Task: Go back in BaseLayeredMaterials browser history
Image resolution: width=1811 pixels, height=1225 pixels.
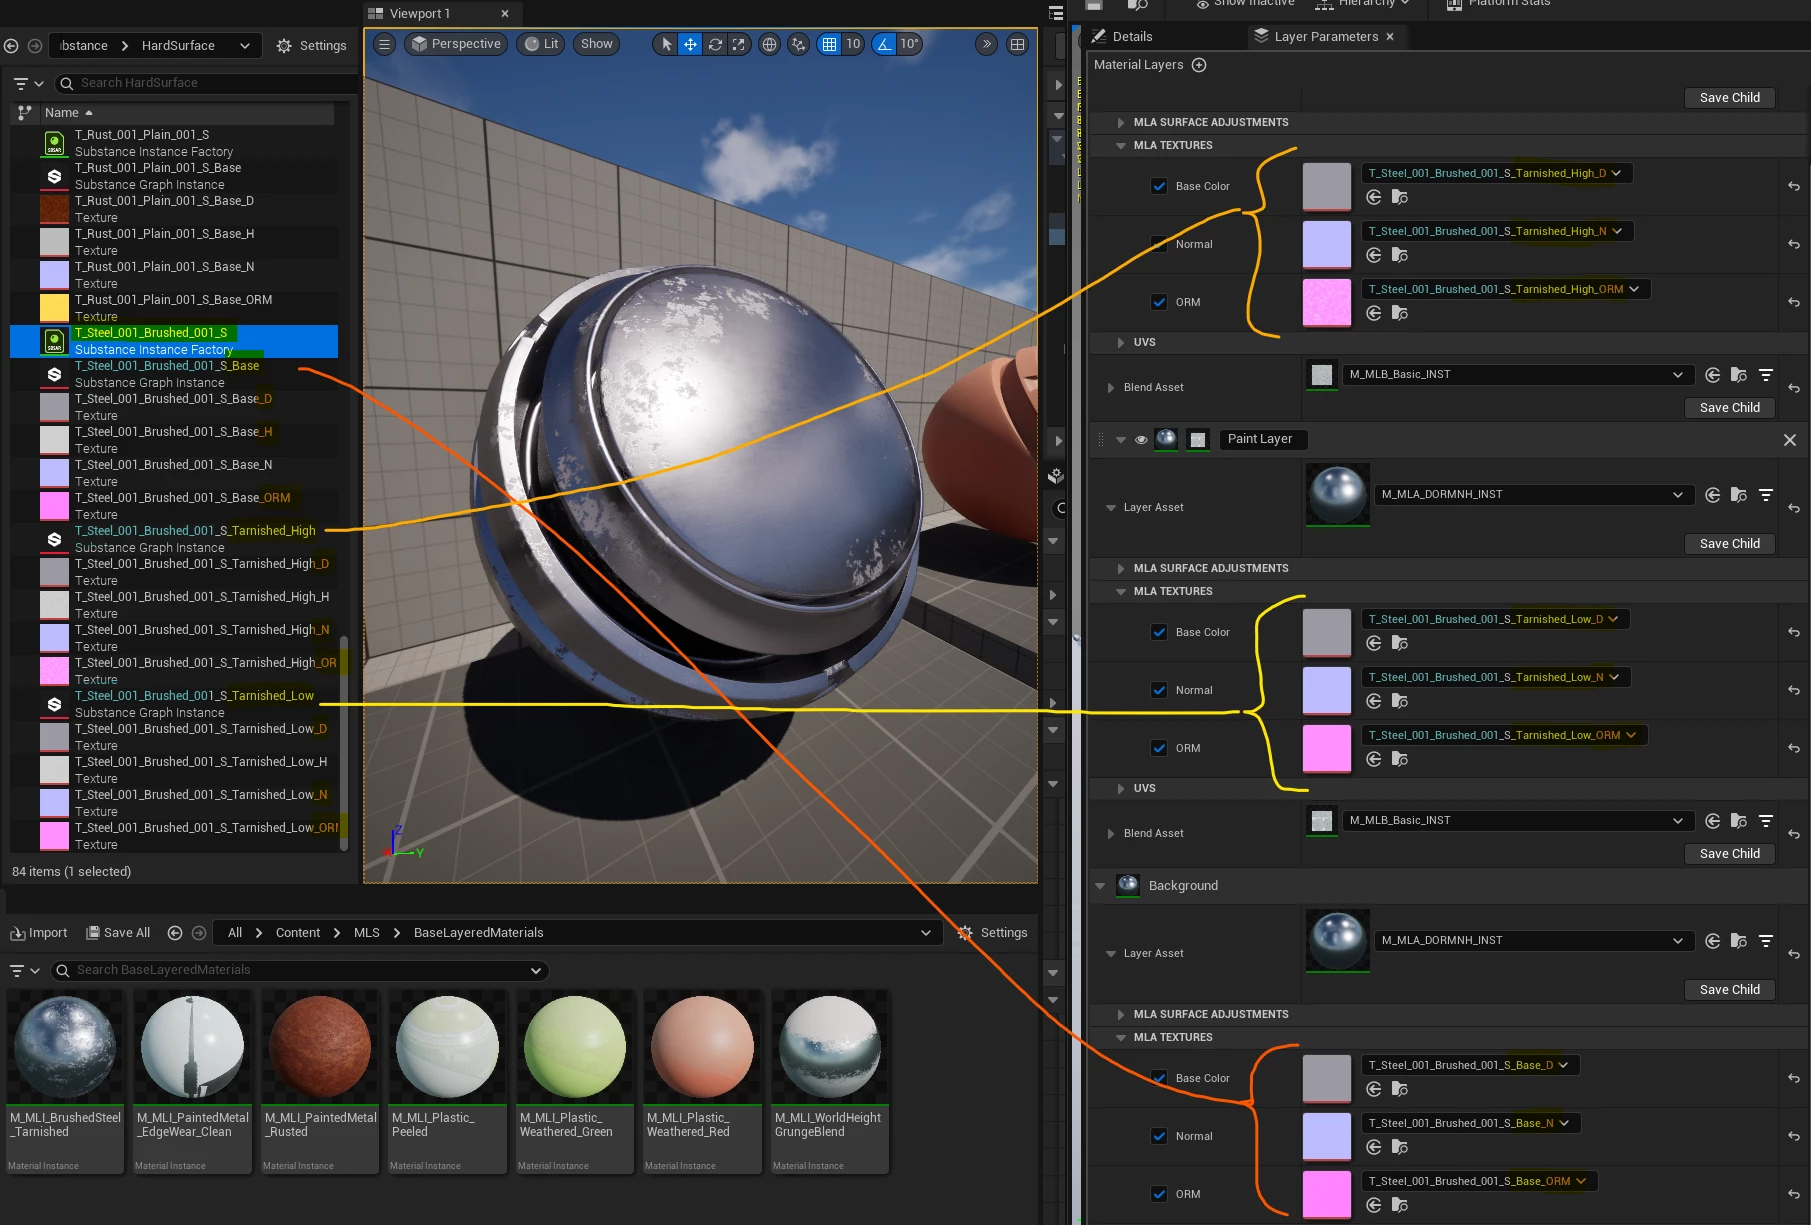Action: (x=175, y=933)
